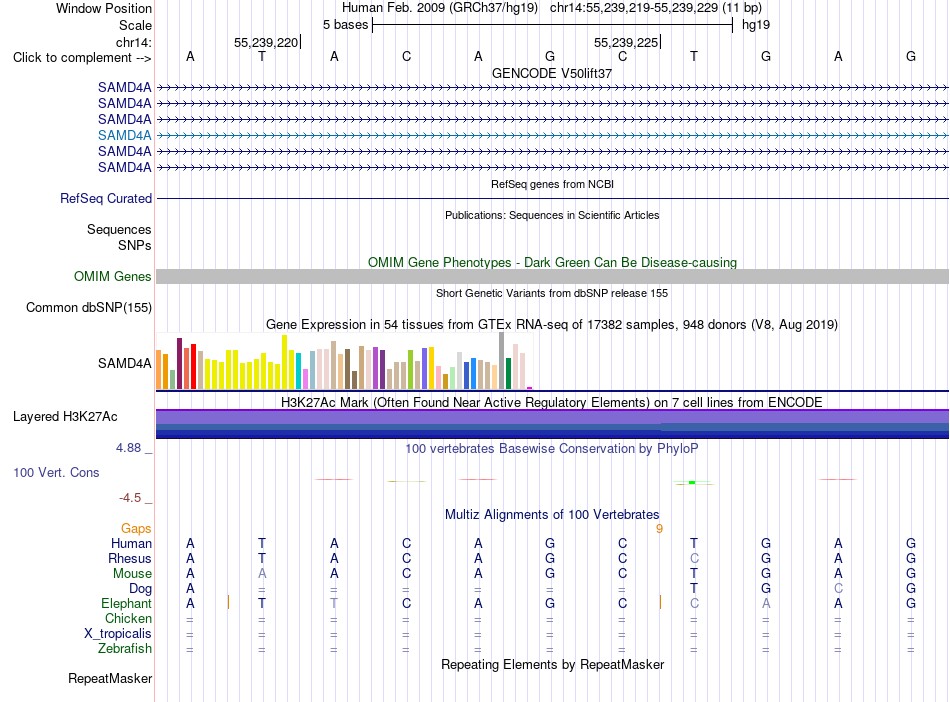Click the RefSeq genes from NCBI title
950x702 pixels.
[x=552, y=184]
